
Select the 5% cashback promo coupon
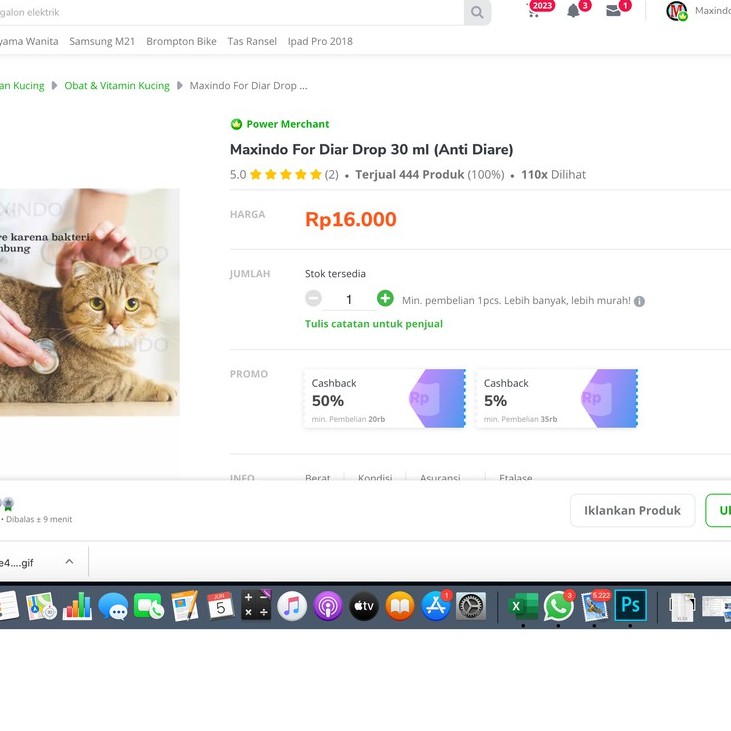coord(556,398)
